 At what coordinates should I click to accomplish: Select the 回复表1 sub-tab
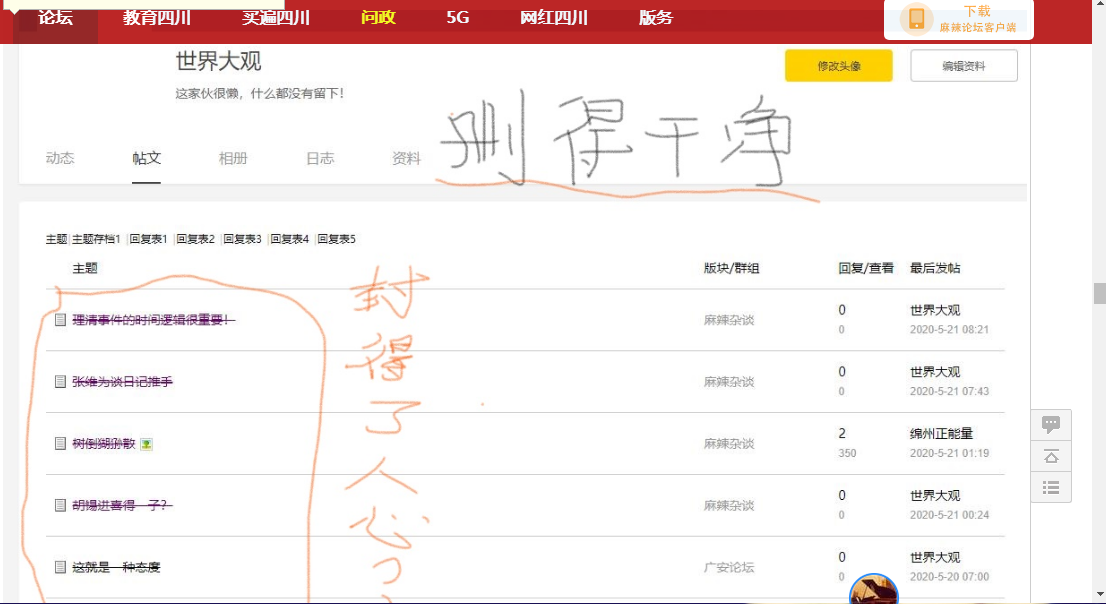[x=148, y=239]
